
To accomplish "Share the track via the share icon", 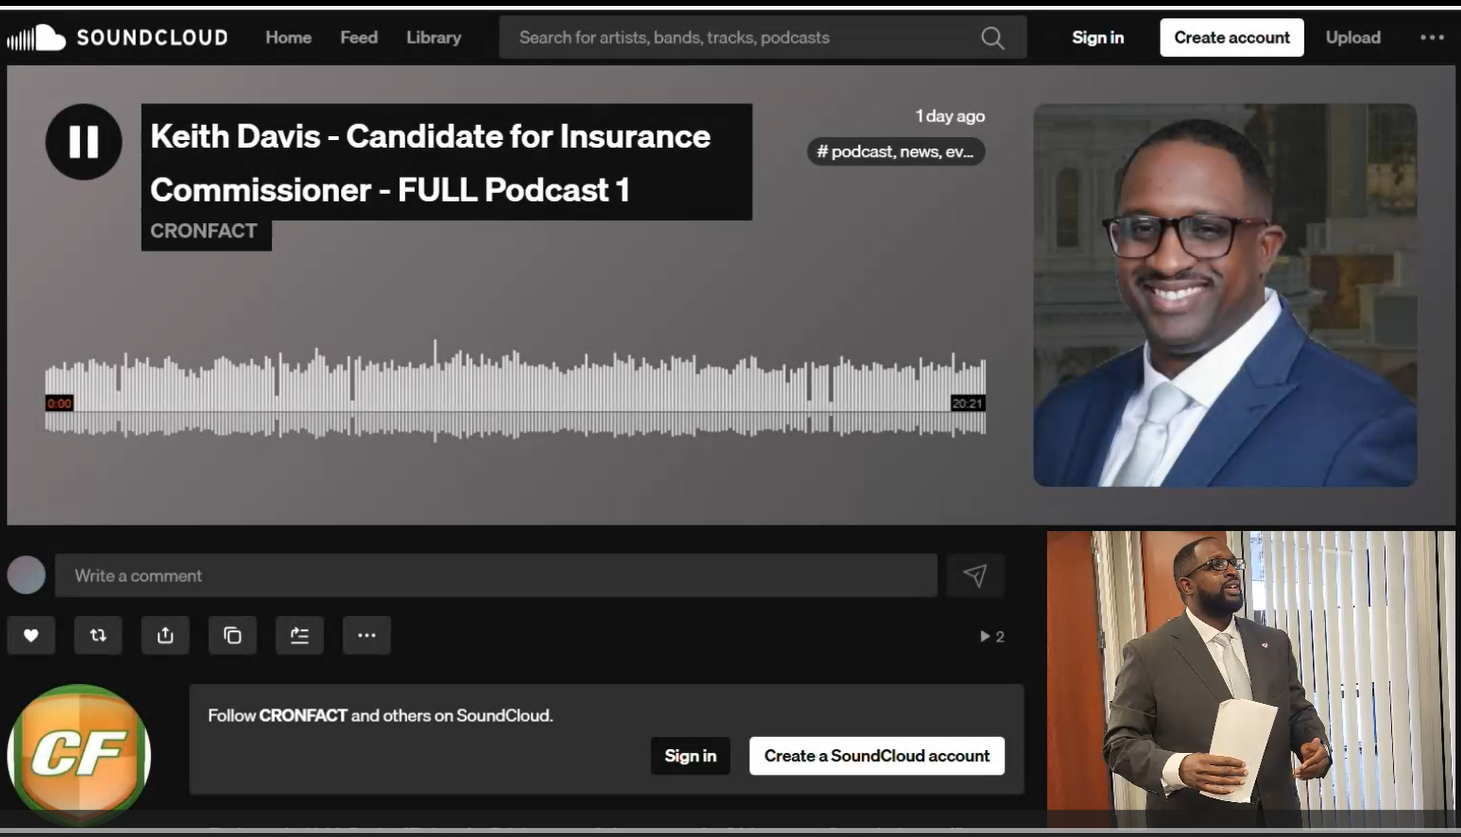I will click(165, 635).
